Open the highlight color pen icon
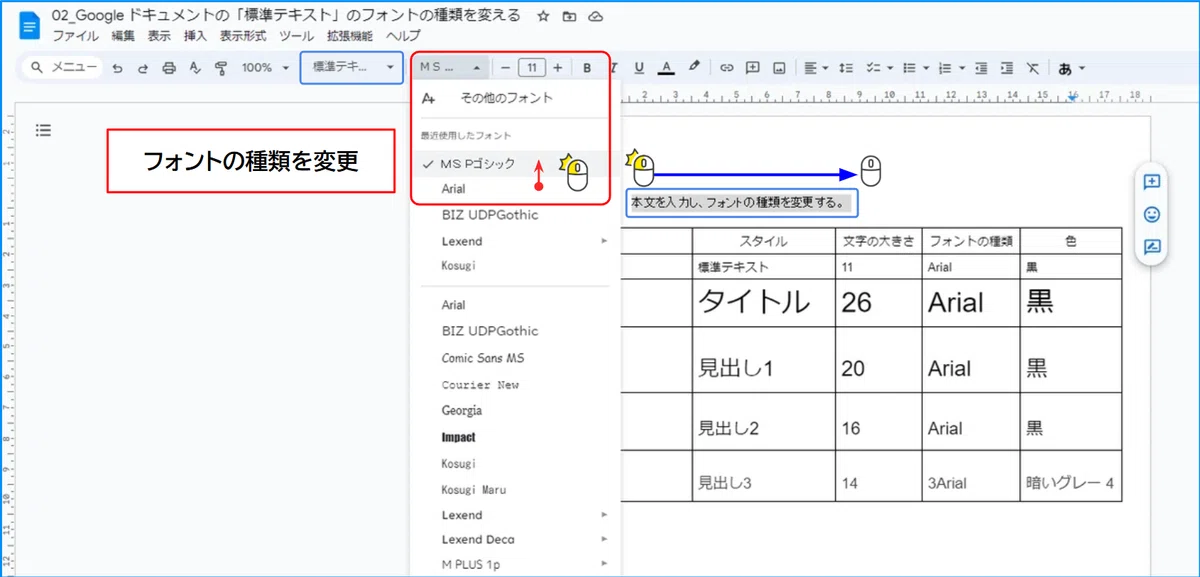The image size is (1200, 577). tap(695, 68)
